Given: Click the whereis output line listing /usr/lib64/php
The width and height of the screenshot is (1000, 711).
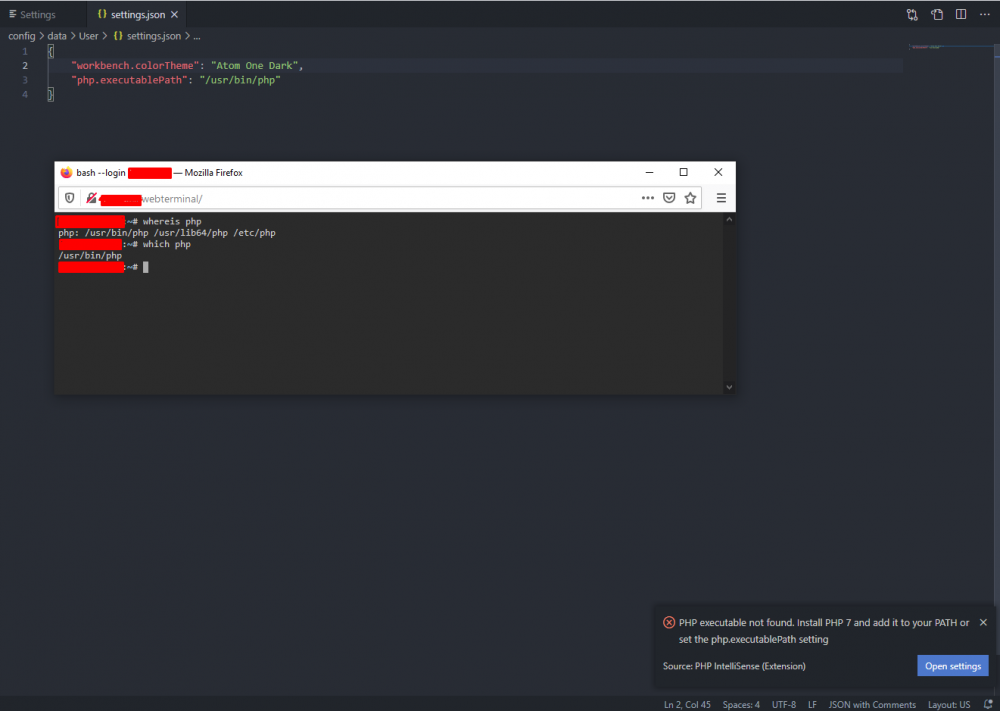Looking at the screenshot, I should tap(167, 233).
